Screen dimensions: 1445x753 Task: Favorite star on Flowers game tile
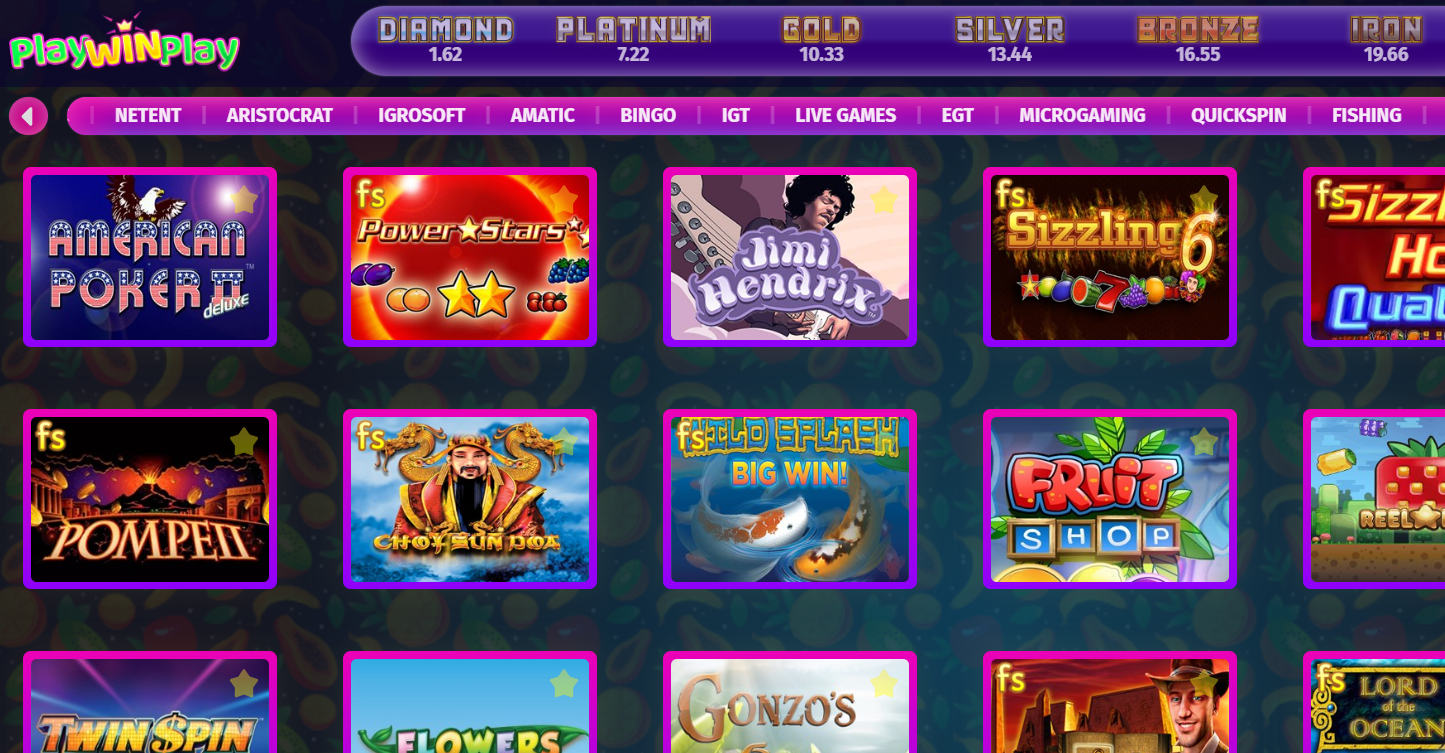(x=564, y=683)
